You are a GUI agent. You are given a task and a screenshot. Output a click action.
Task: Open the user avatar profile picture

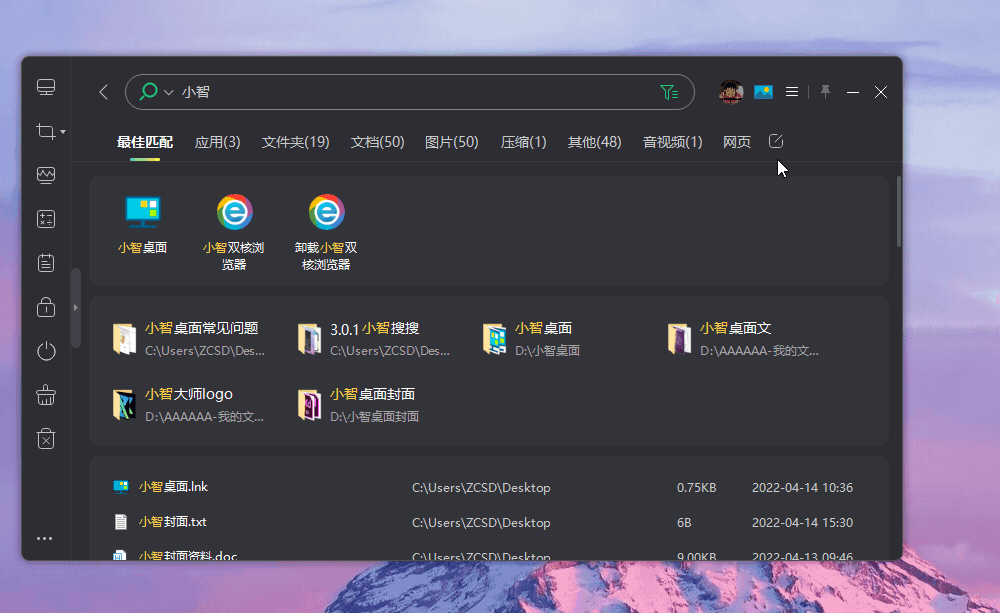click(x=730, y=91)
